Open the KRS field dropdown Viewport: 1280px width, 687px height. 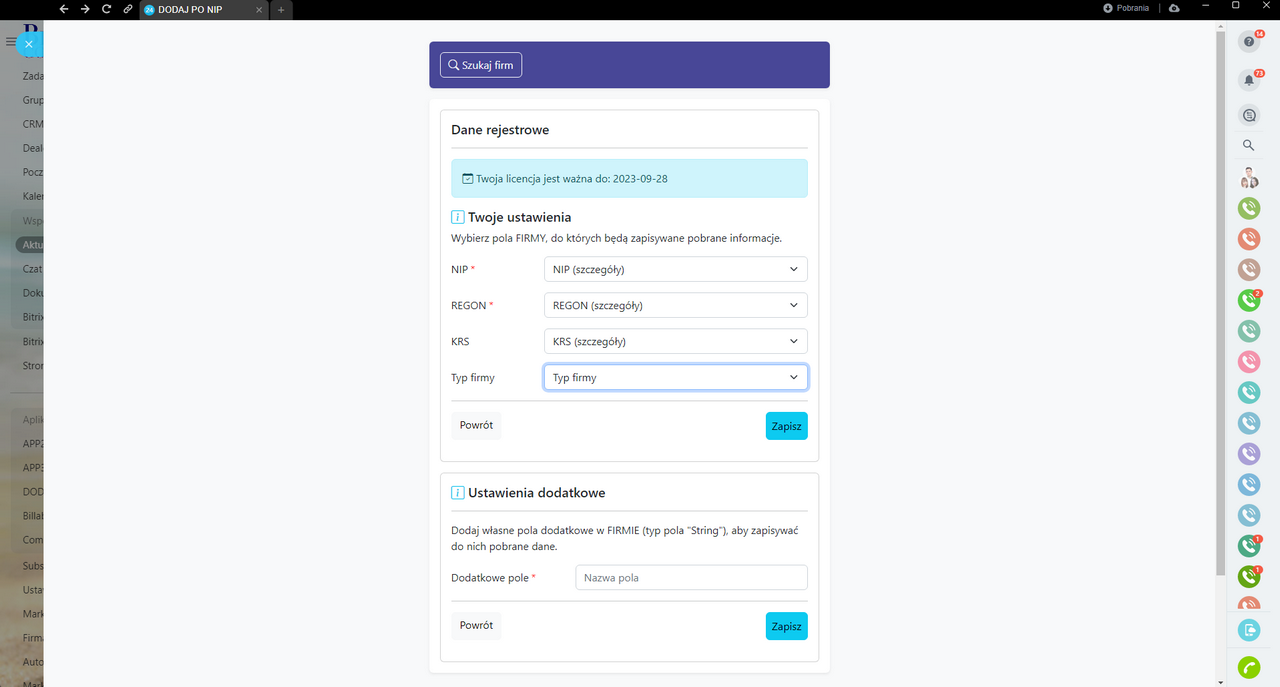(675, 341)
